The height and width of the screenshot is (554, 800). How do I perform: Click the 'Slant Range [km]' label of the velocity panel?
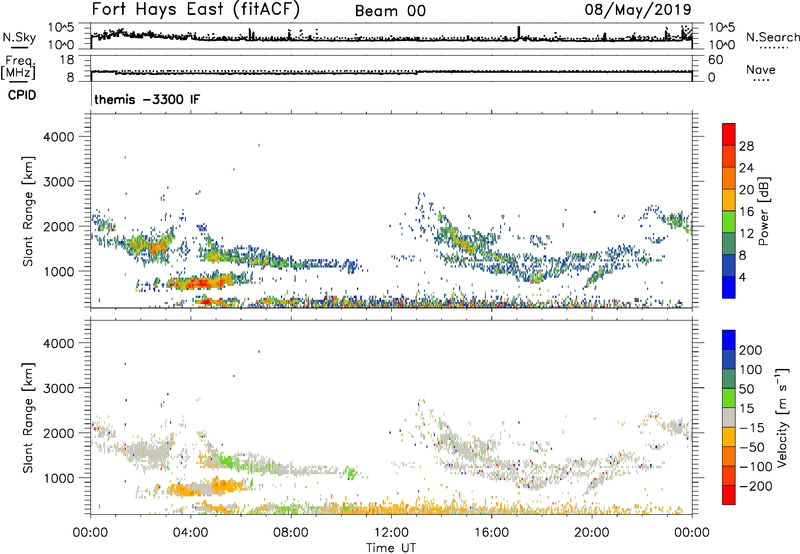tap(28, 418)
